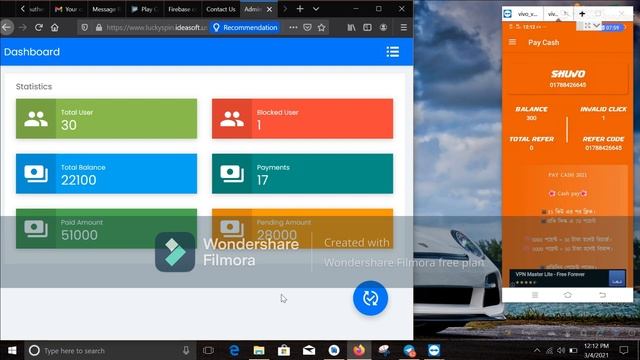Switch to the Gmail tab
640x360 pixels.
(67, 9)
